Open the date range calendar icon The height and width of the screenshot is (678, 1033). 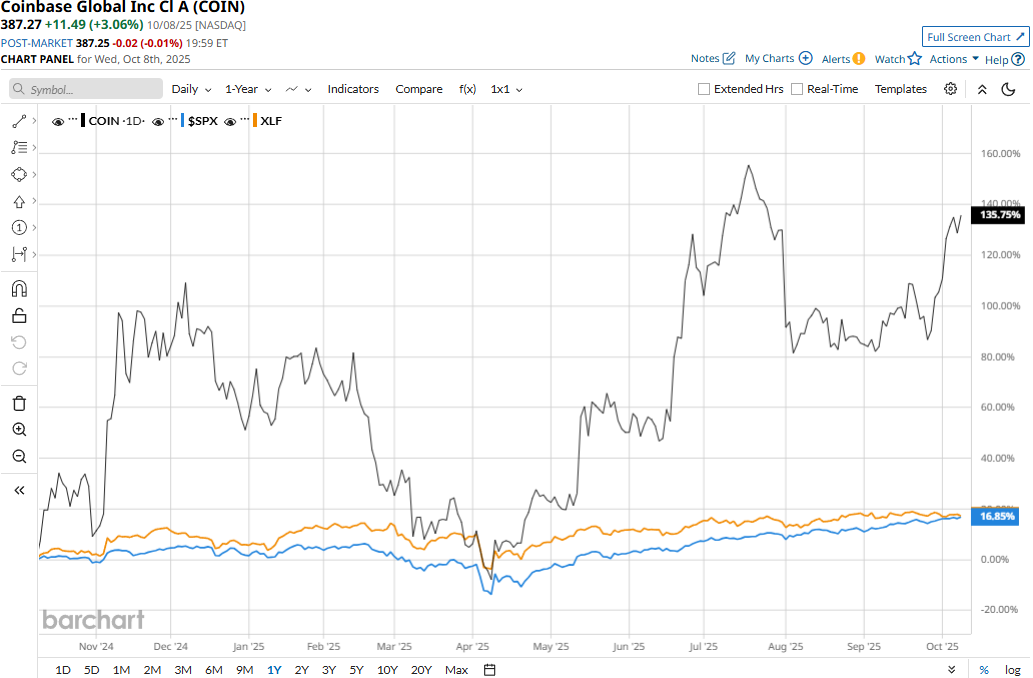click(x=489, y=669)
